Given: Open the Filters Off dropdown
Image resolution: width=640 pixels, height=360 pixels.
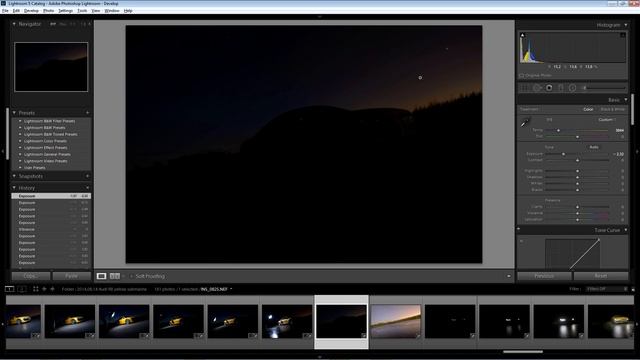Looking at the screenshot, I should tap(606, 289).
